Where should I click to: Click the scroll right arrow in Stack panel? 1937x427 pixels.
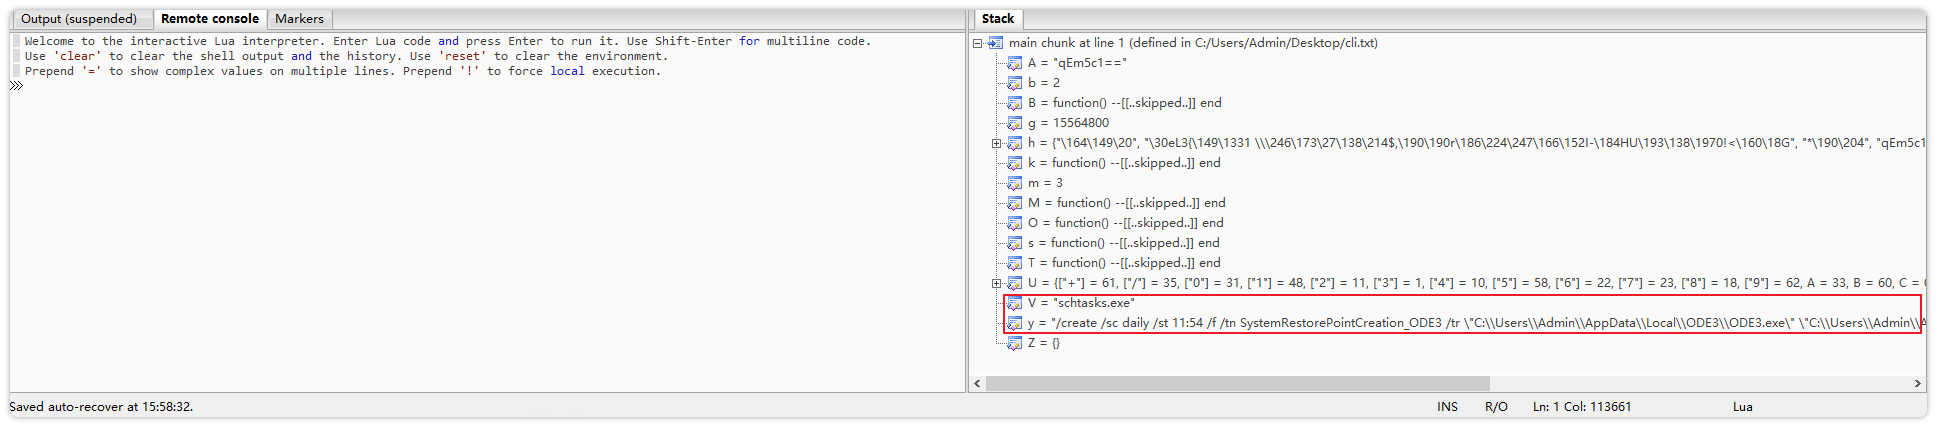point(1917,384)
